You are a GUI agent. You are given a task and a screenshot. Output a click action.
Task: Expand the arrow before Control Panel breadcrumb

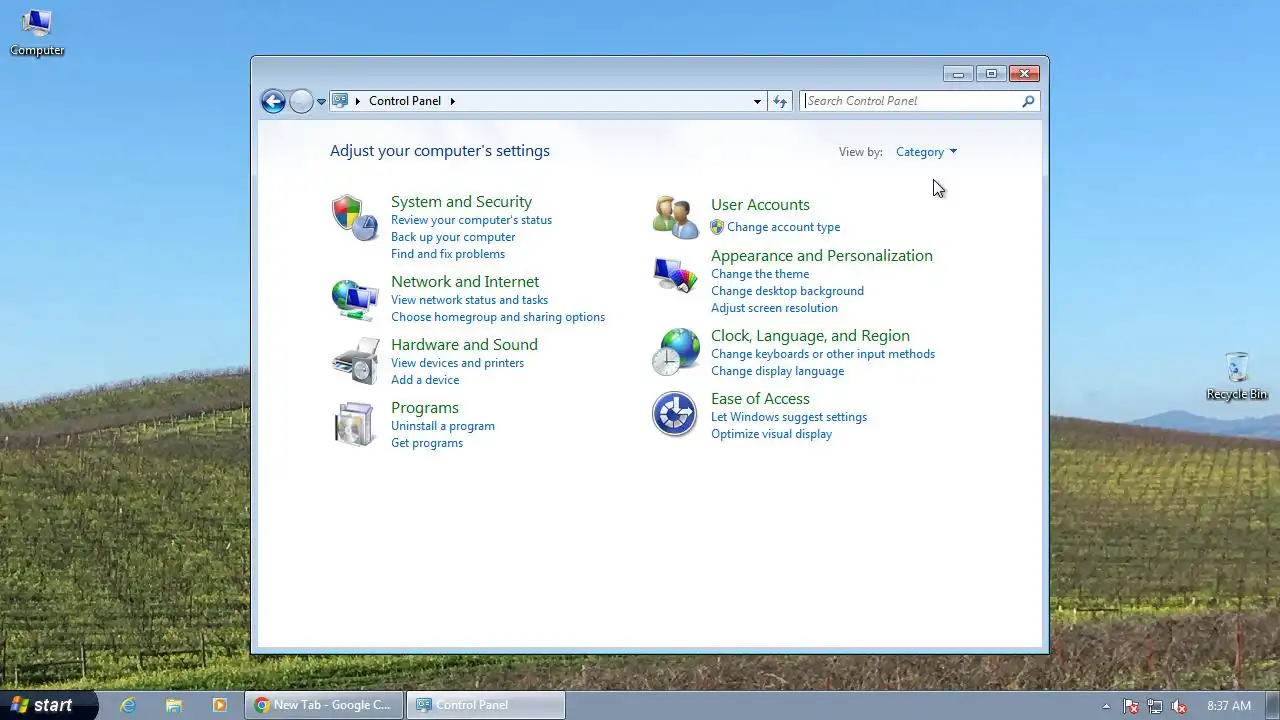pyautogui.click(x=358, y=101)
